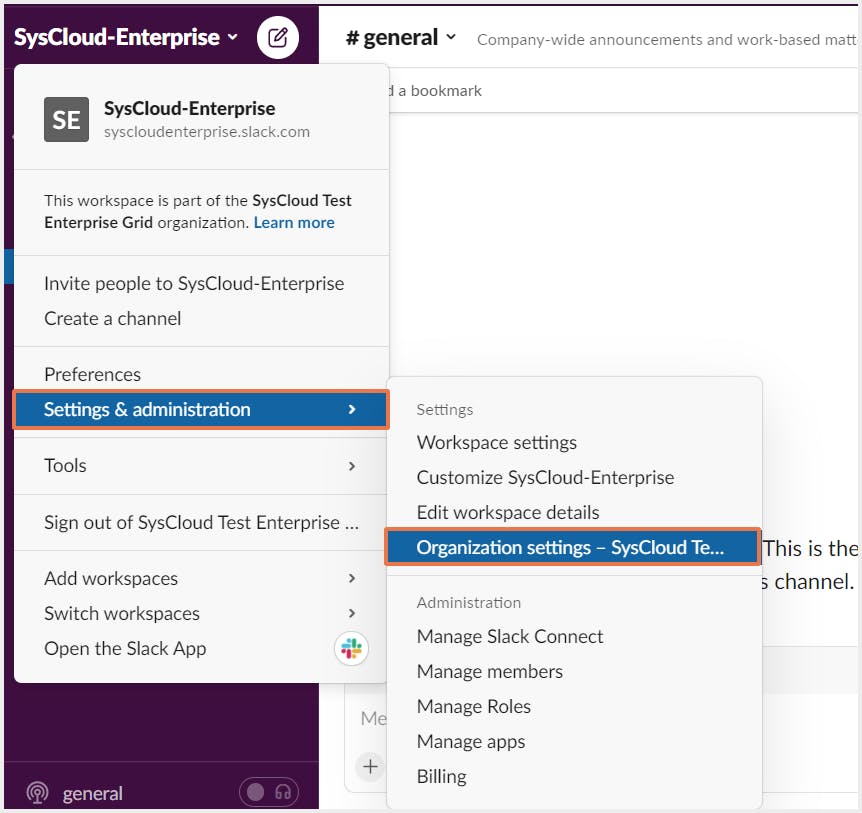Select Manage members option
The height and width of the screenshot is (813, 862).
point(490,671)
